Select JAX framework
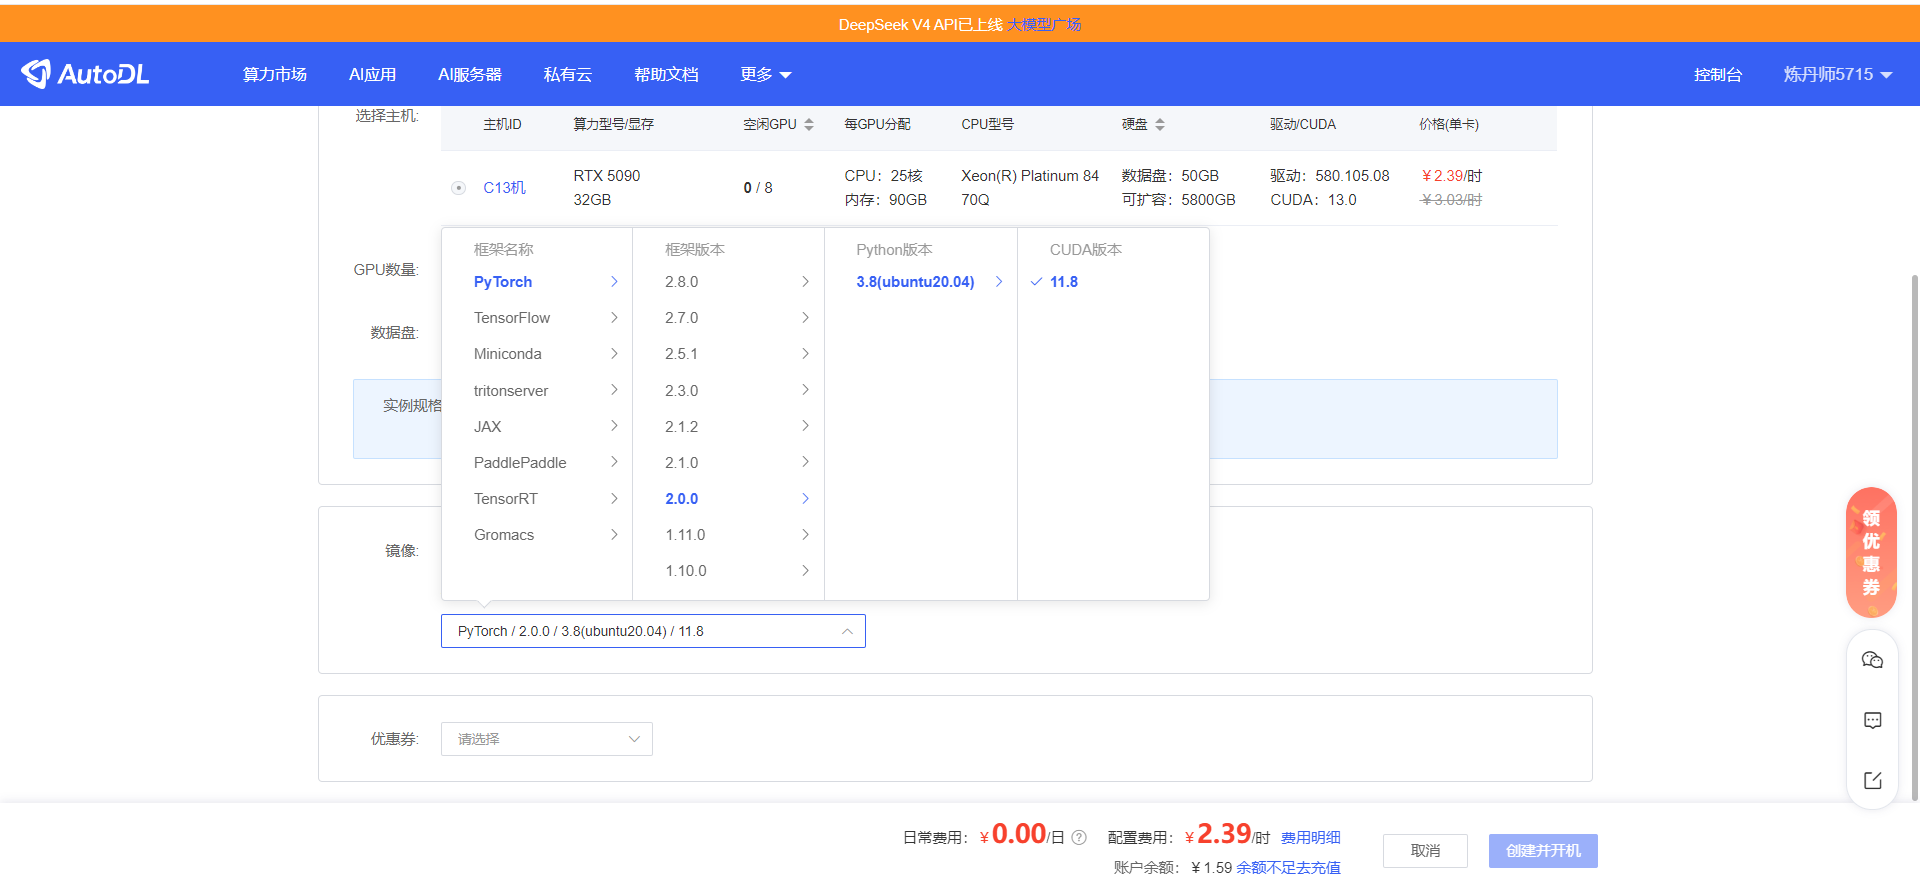The height and width of the screenshot is (877, 1920). 537,426
